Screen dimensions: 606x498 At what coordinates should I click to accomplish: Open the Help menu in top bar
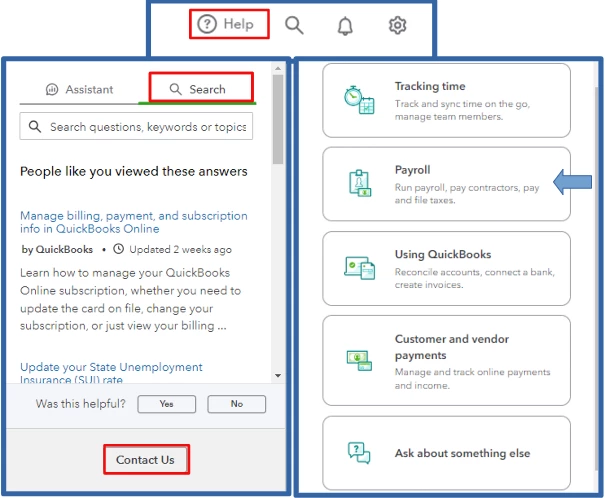coord(226,24)
